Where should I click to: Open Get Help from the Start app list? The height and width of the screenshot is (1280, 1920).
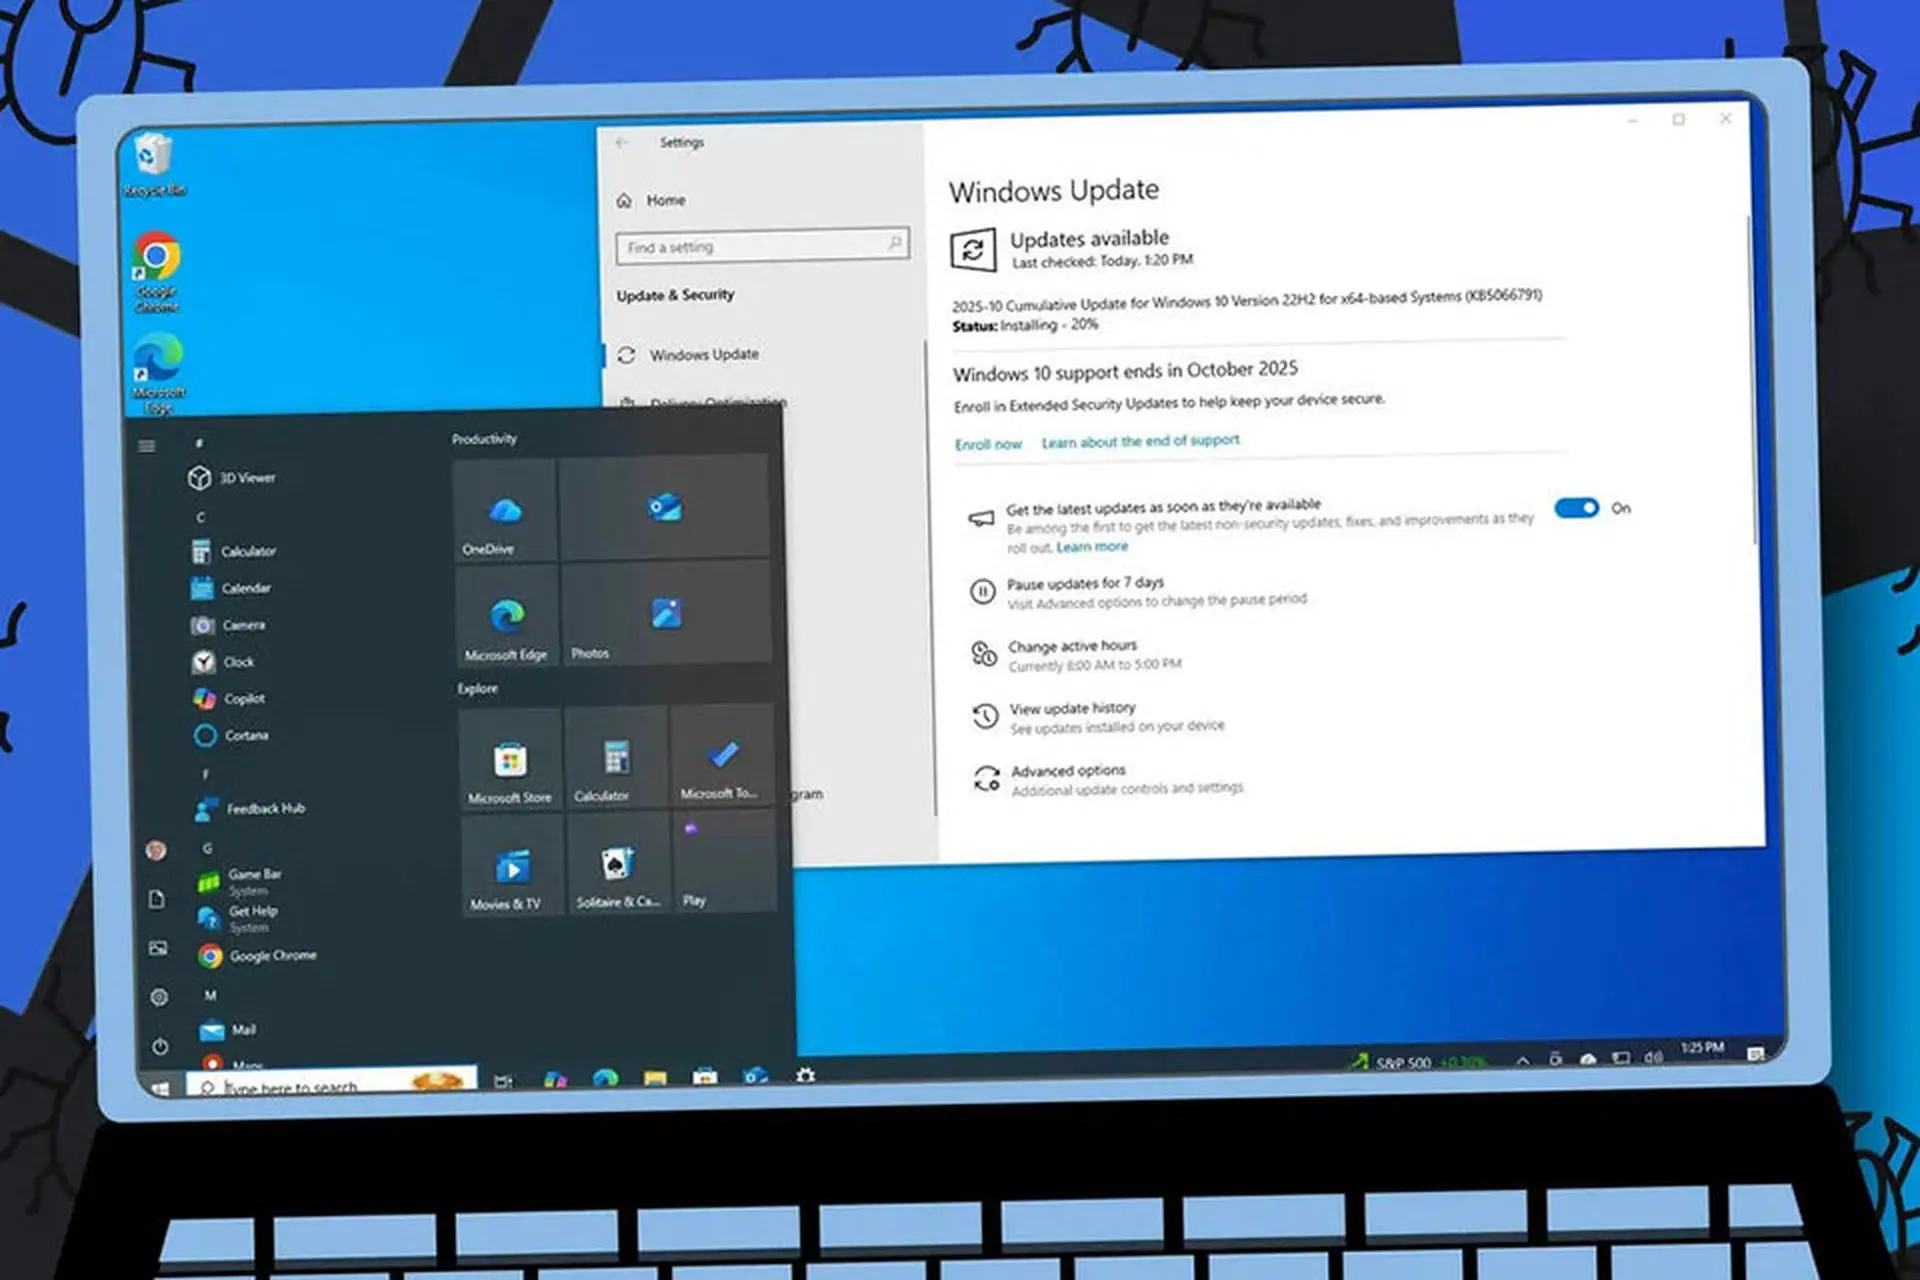click(238, 917)
